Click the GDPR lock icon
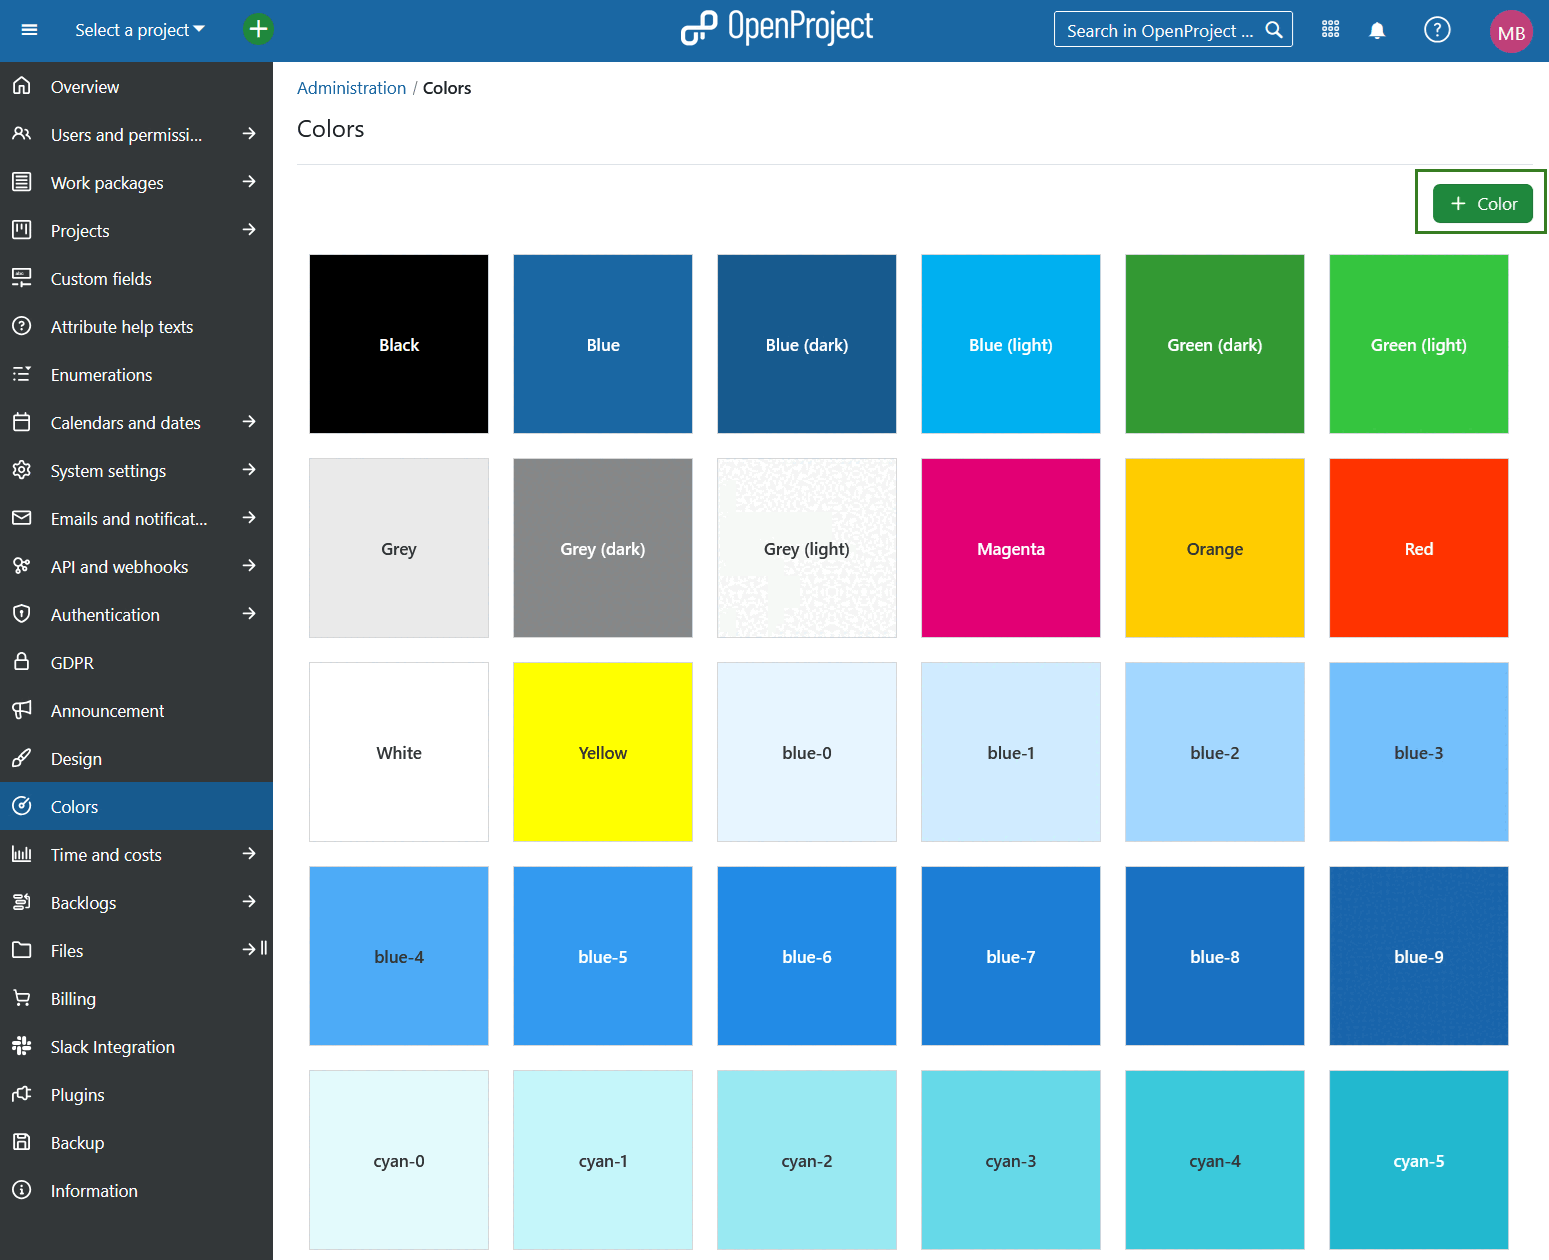Screen dimensions: 1549x1260 tap(22, 662)
